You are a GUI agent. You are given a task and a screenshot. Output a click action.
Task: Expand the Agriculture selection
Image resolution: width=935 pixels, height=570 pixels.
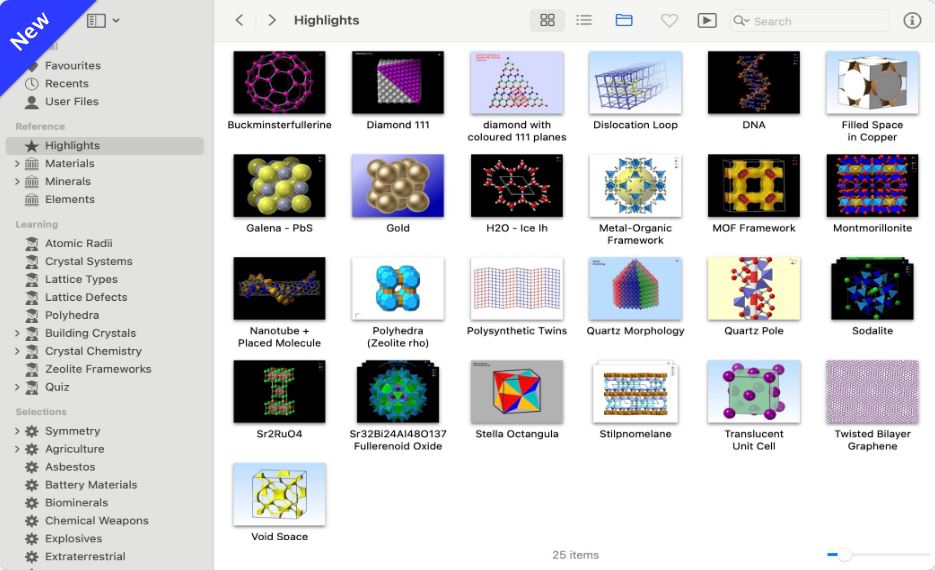[17, 449]
